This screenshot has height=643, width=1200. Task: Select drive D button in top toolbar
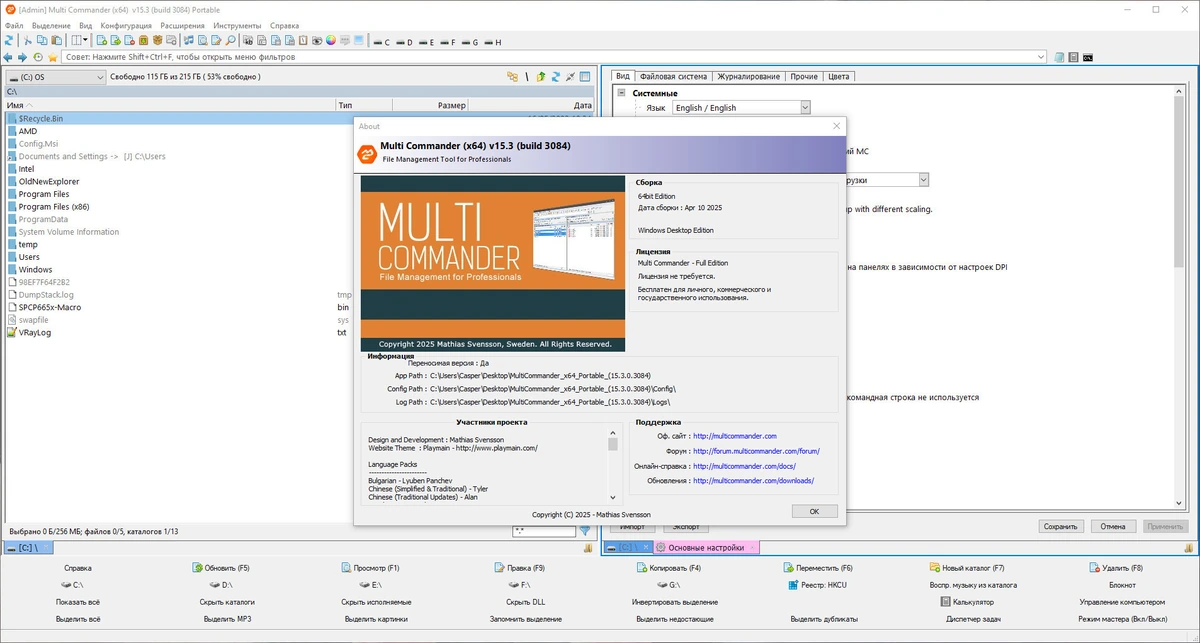click(403, 42)
